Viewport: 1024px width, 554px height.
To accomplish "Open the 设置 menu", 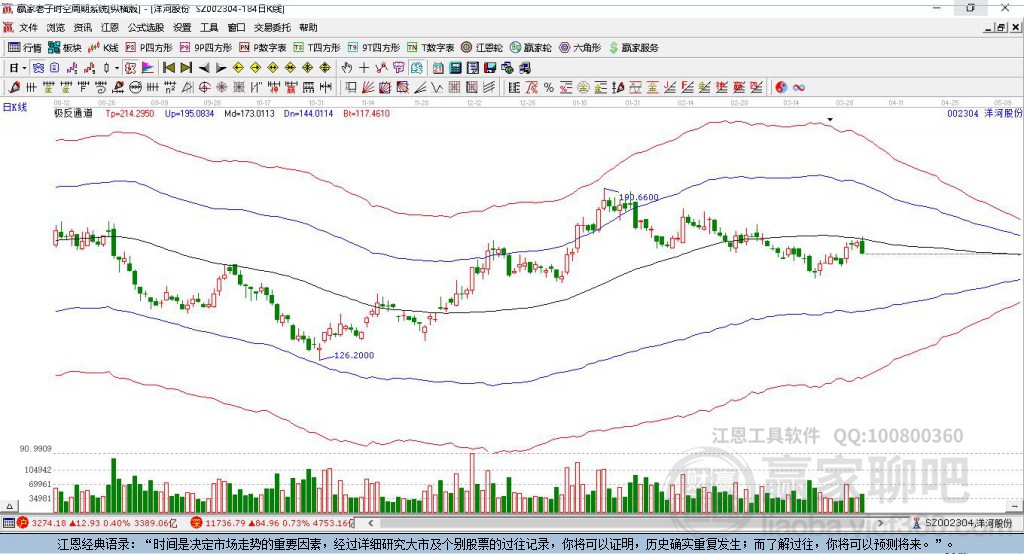I will [x=182, y=27].
